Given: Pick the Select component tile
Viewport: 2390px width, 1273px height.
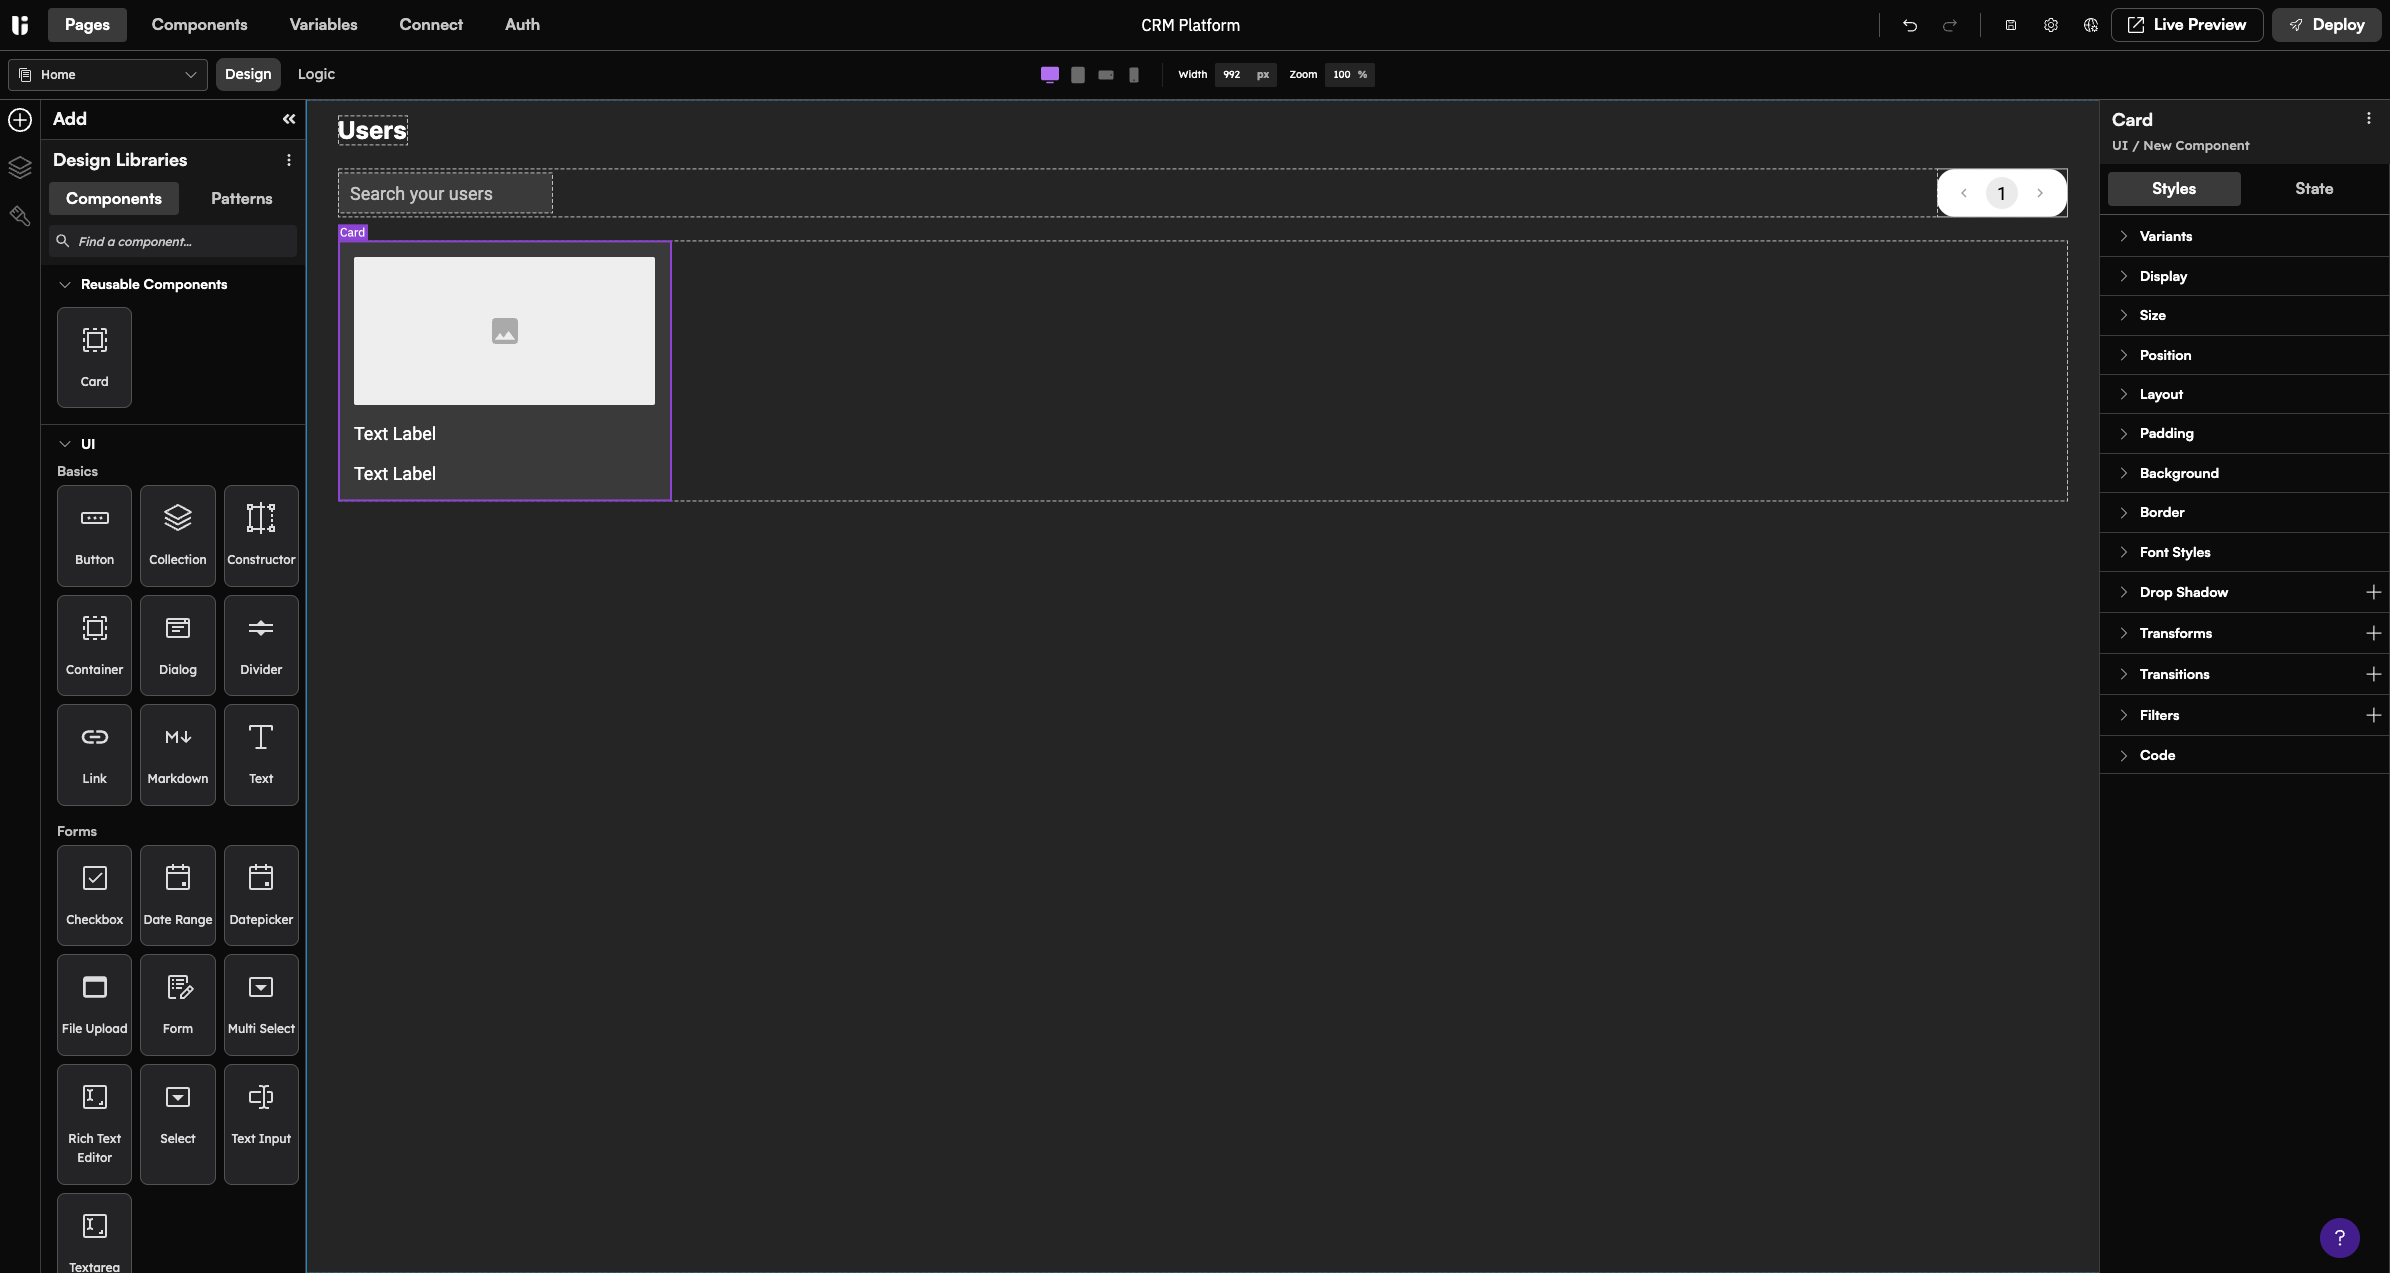Looking at the screenshot, I should pos(177,1124).
